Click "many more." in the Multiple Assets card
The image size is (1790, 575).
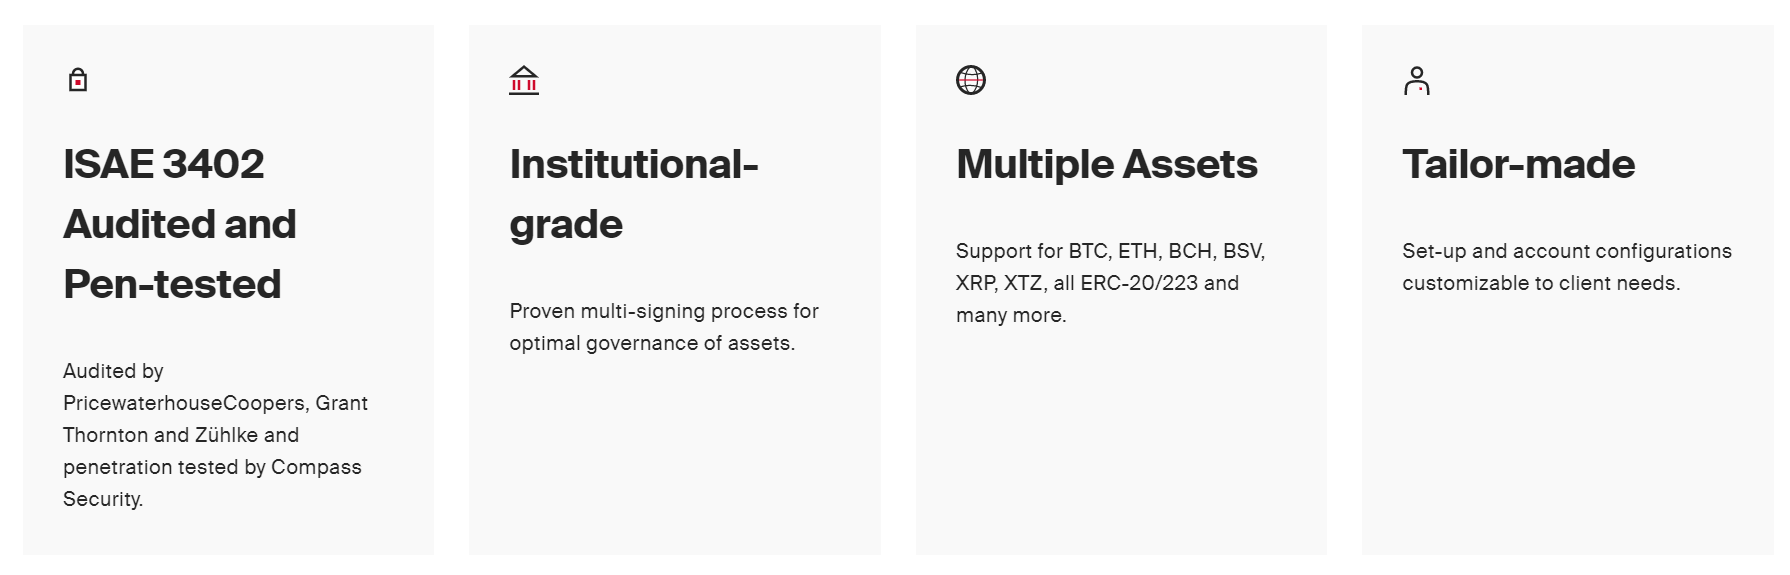(1011, 315)
